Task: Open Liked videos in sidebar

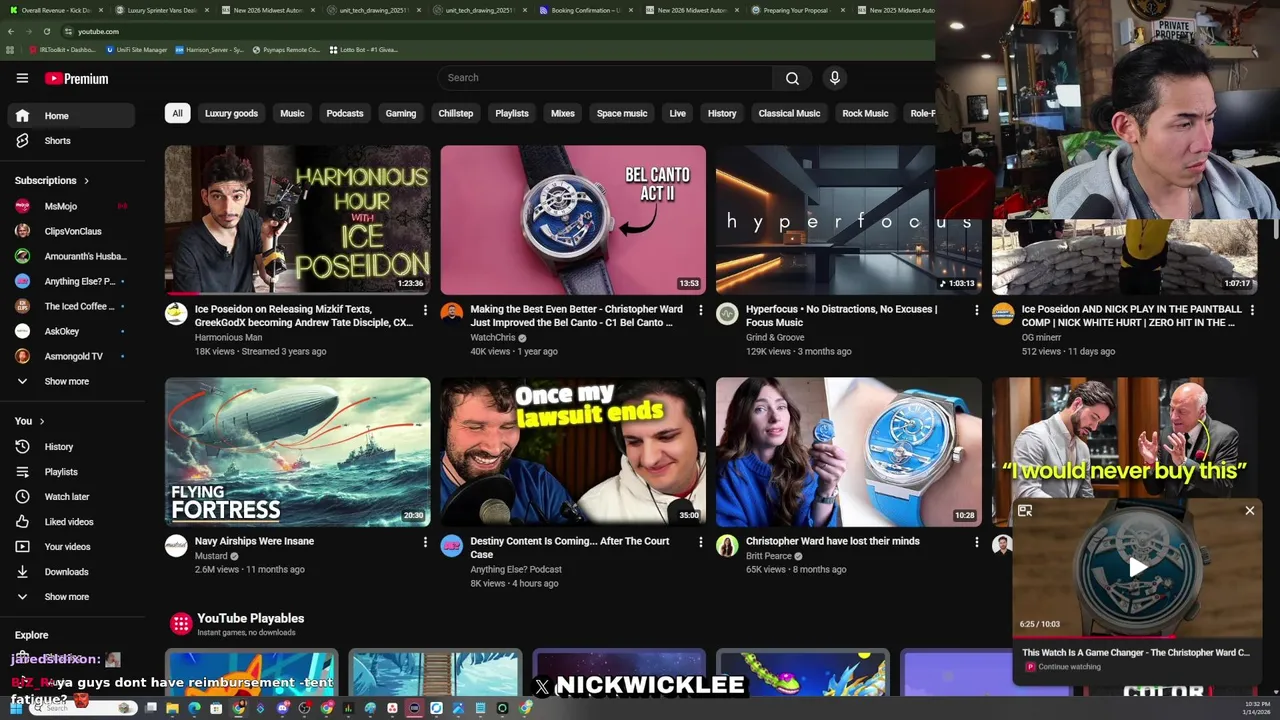Action: coord(70,522)
